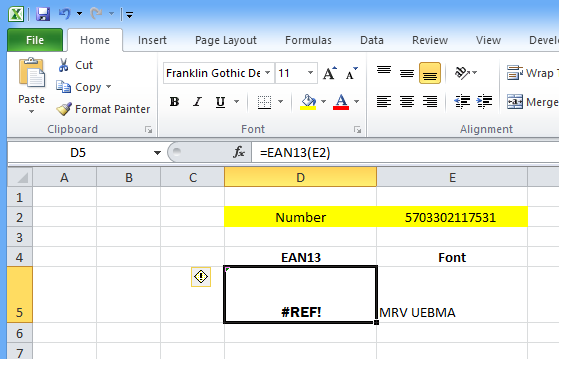Open the Copy dropdown arrow

coord(109,87)
